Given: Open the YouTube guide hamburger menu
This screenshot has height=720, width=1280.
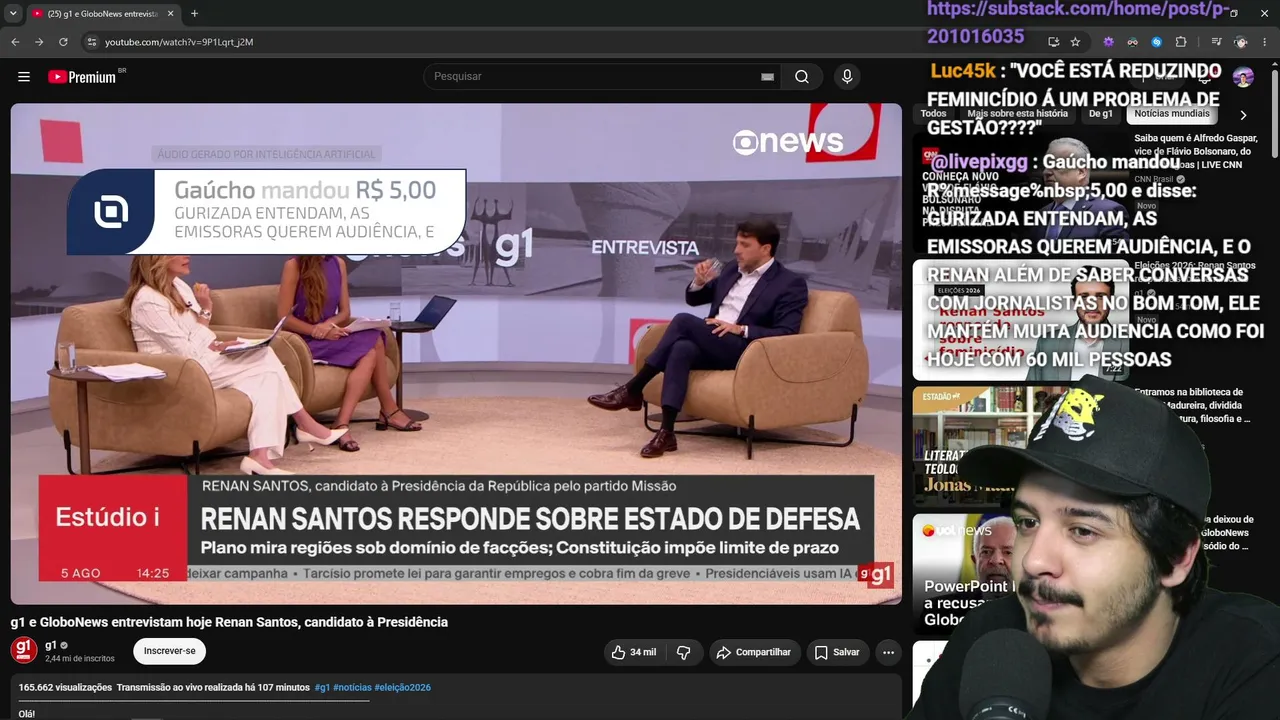Looking at the screenshot, I should pos(24,77).
